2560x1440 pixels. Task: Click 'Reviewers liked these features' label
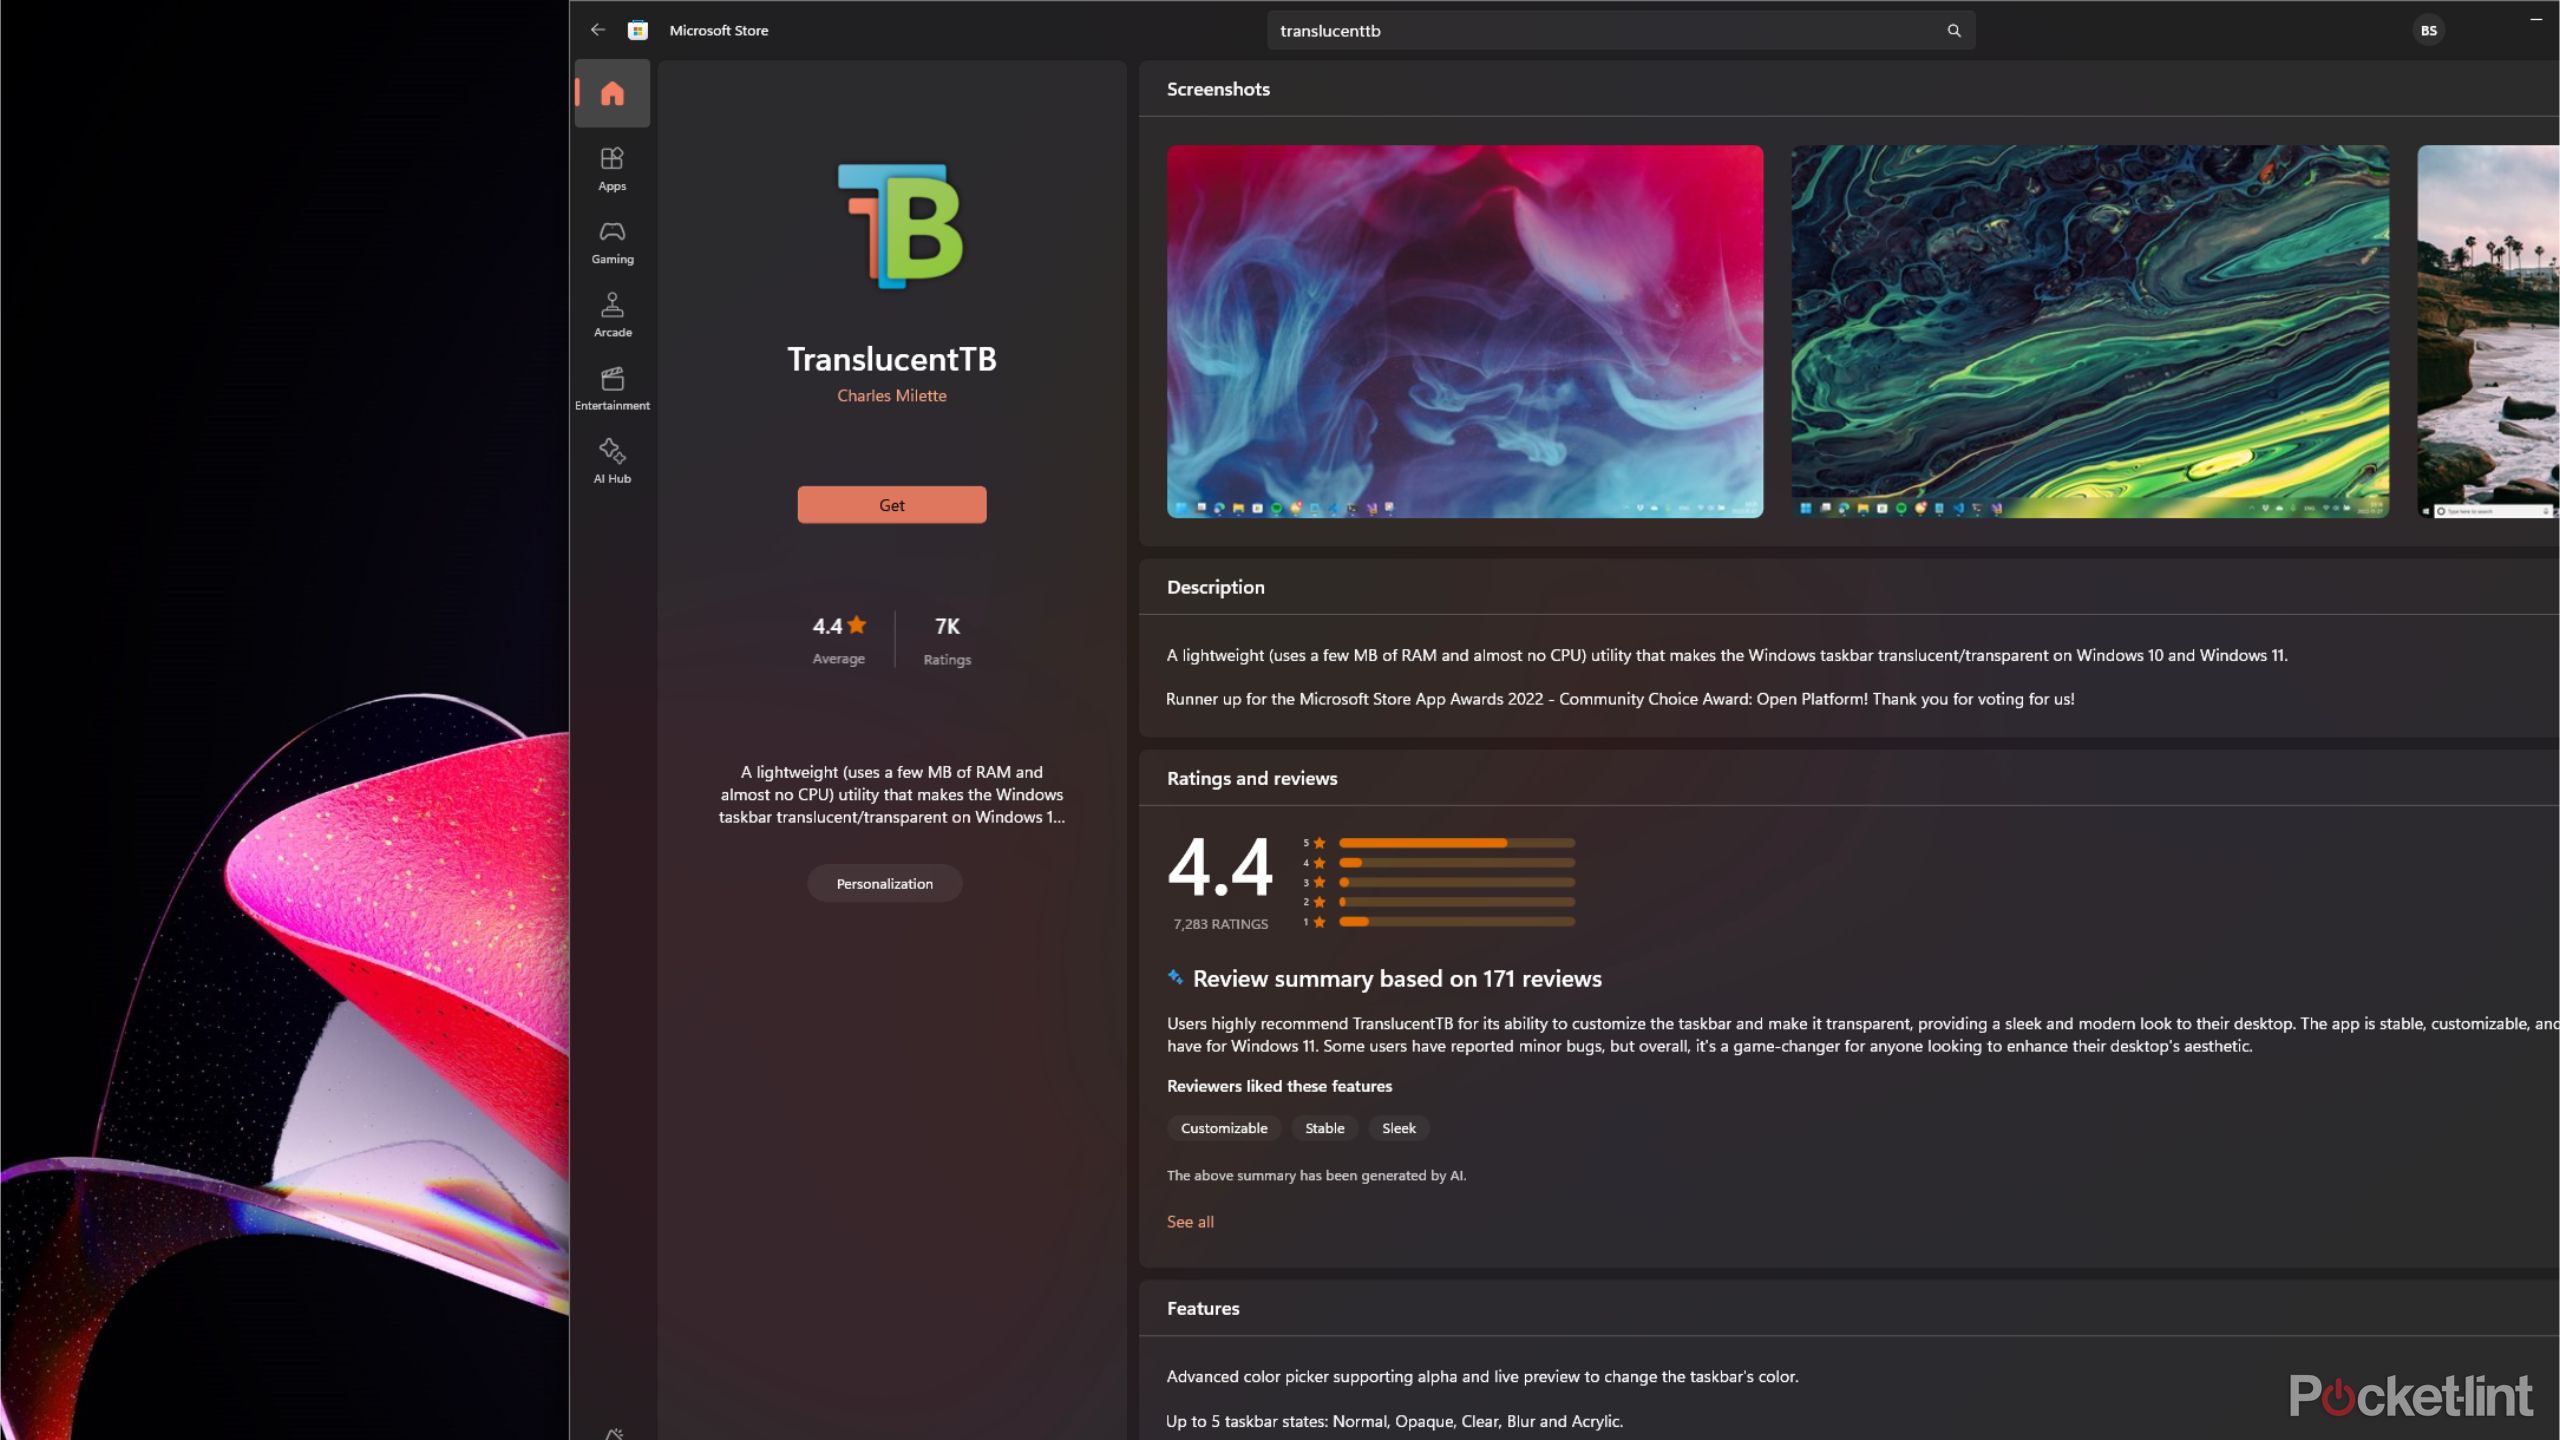pos(1279,1086)
